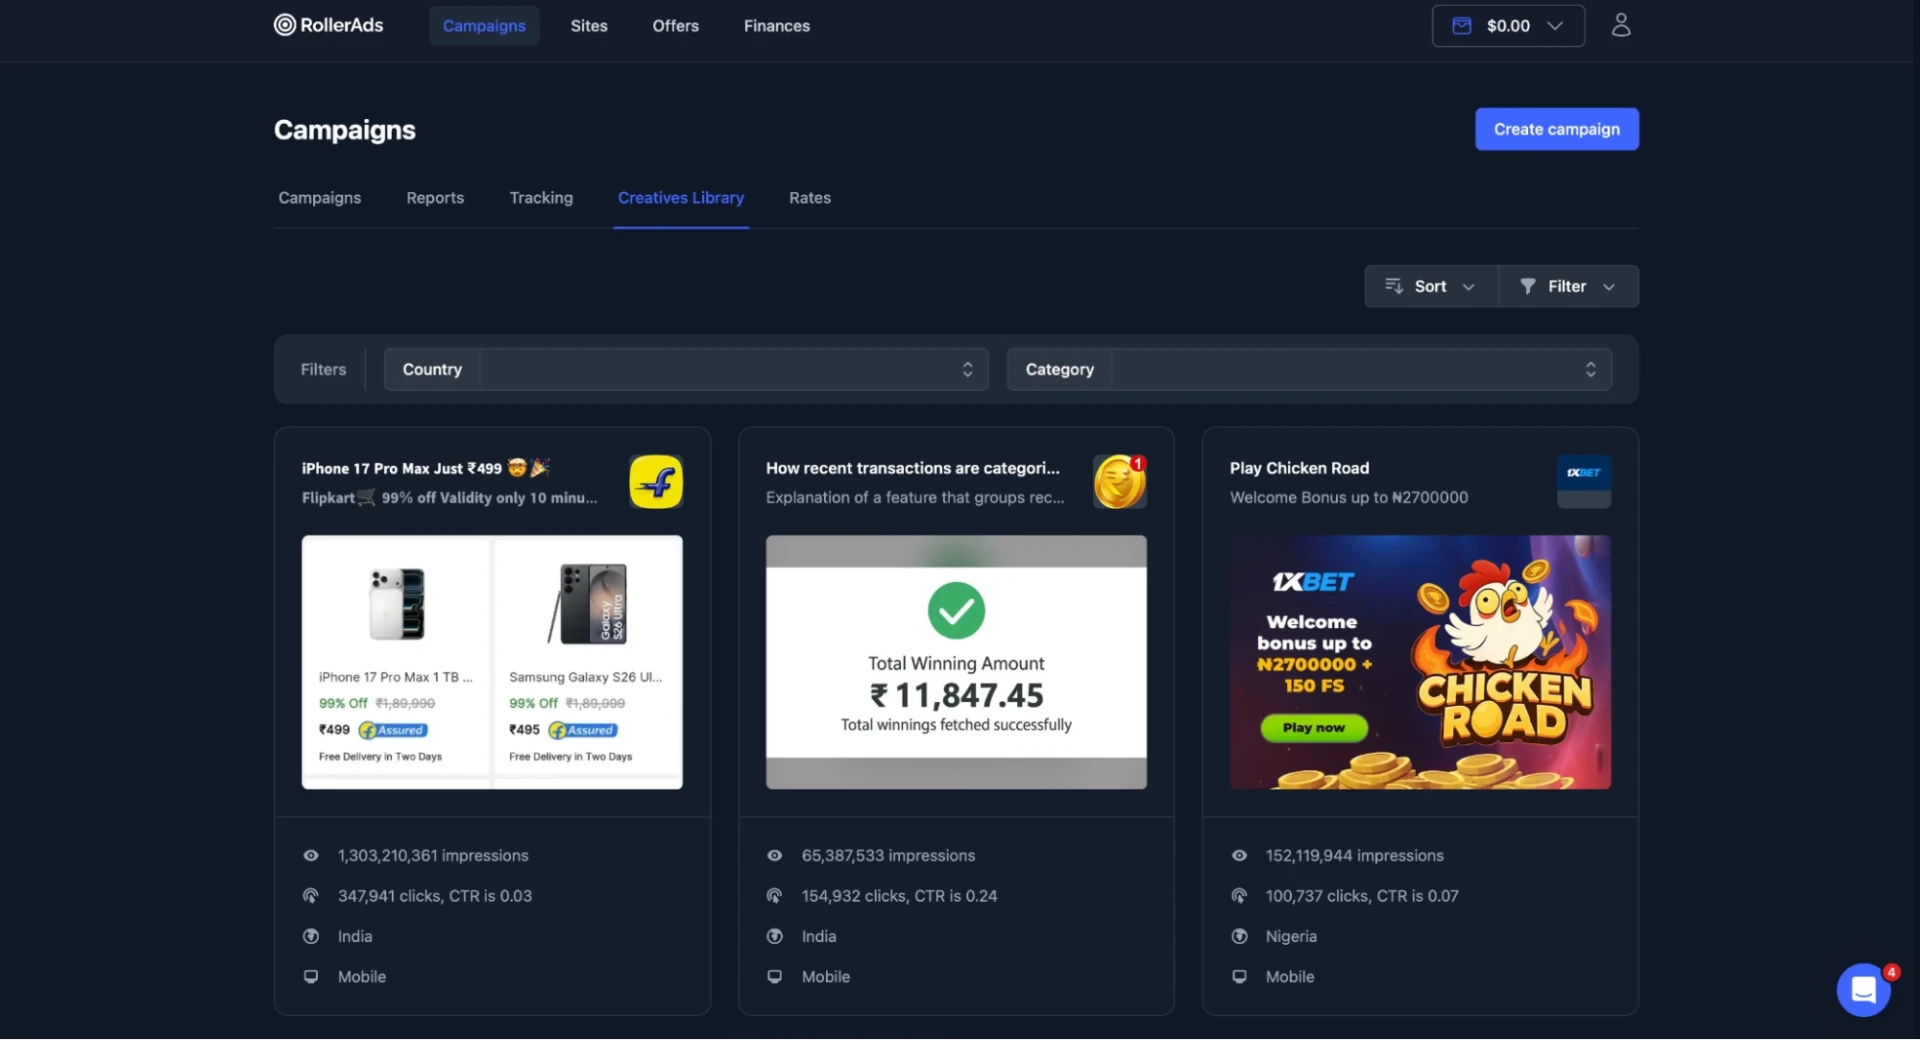
Task: Open Offers in top navigation
Action: pos(676,26)
